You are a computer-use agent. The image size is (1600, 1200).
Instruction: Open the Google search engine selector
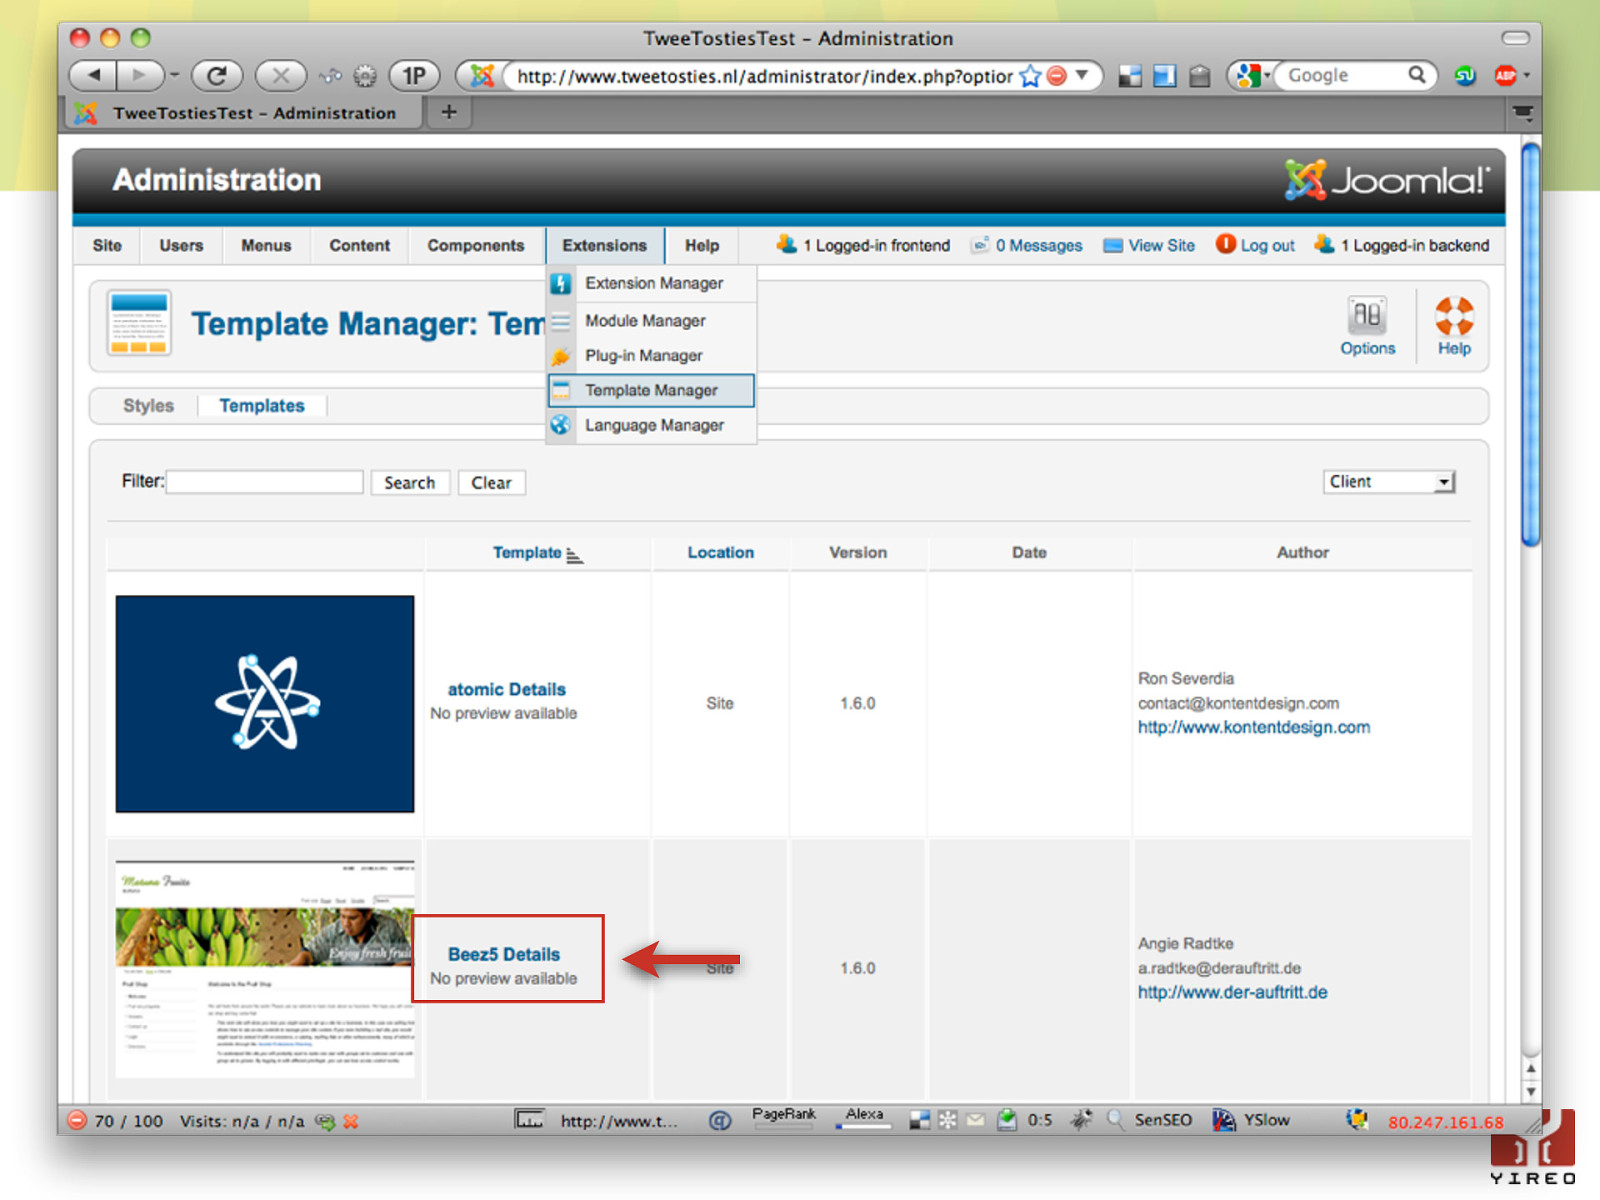(x=1252, y=75)
